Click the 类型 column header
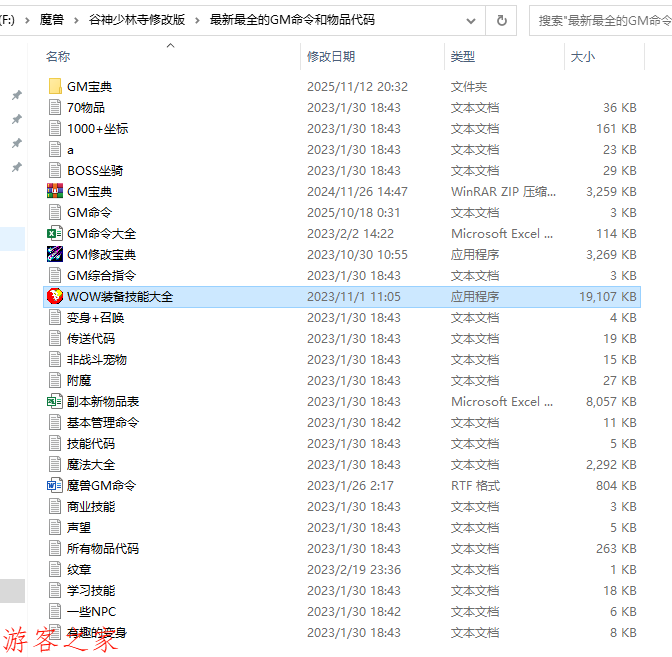The width and height of the screenshot is (672, 657). tap(463, 57)
